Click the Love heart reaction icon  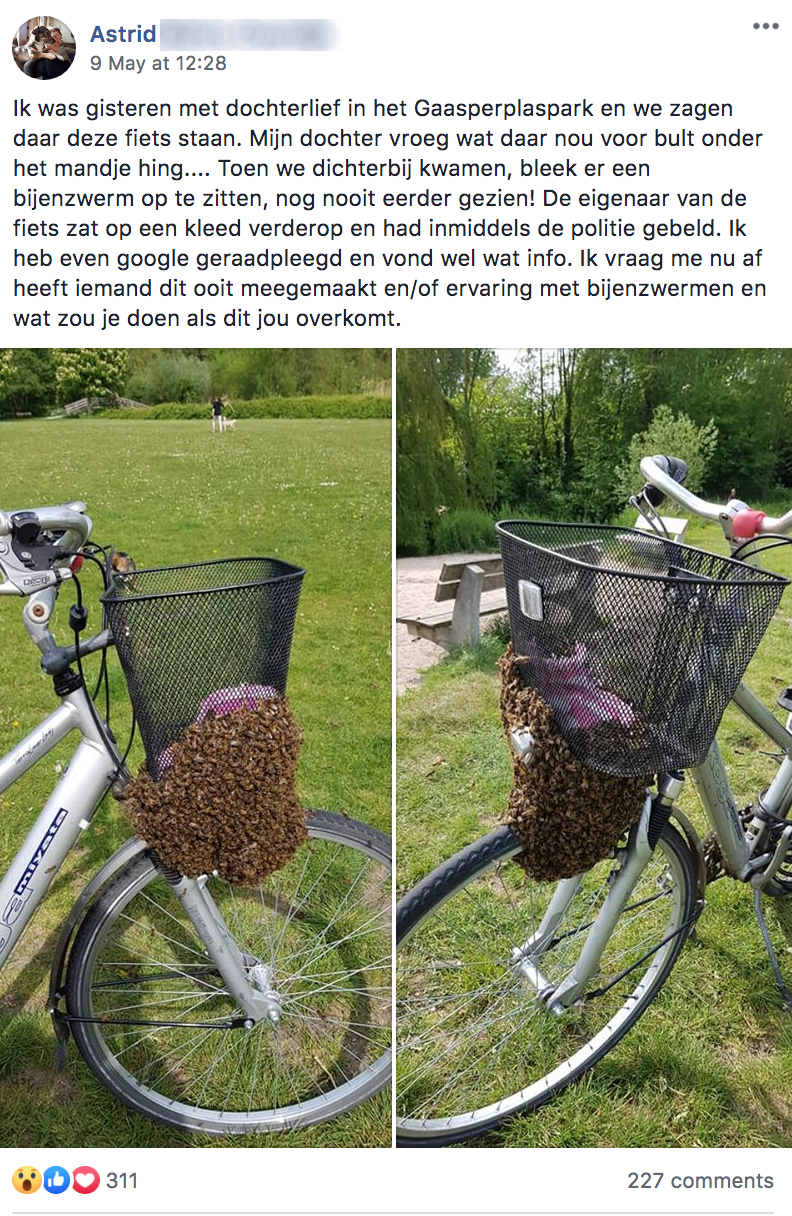coord(86,1180)
